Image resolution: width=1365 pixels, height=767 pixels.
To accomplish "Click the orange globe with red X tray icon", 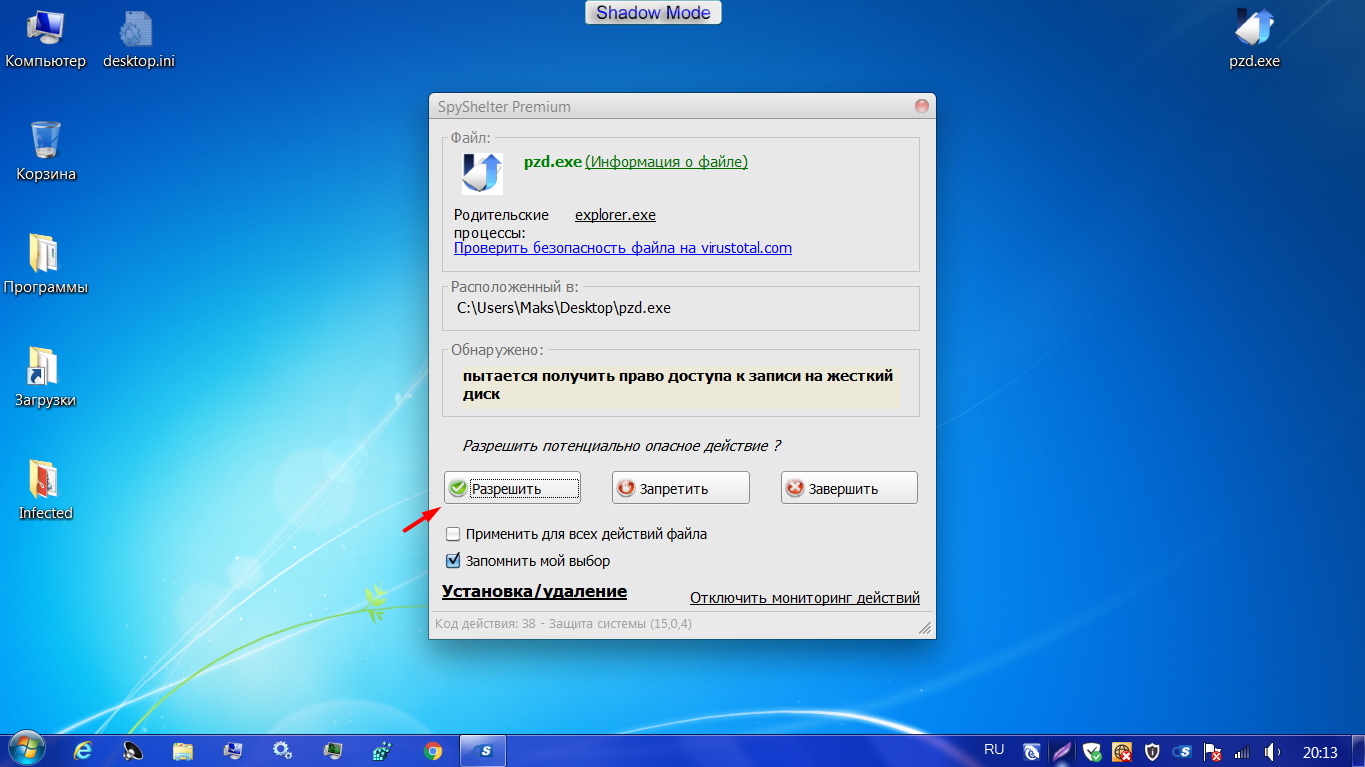I will (x=1122, y=751).
